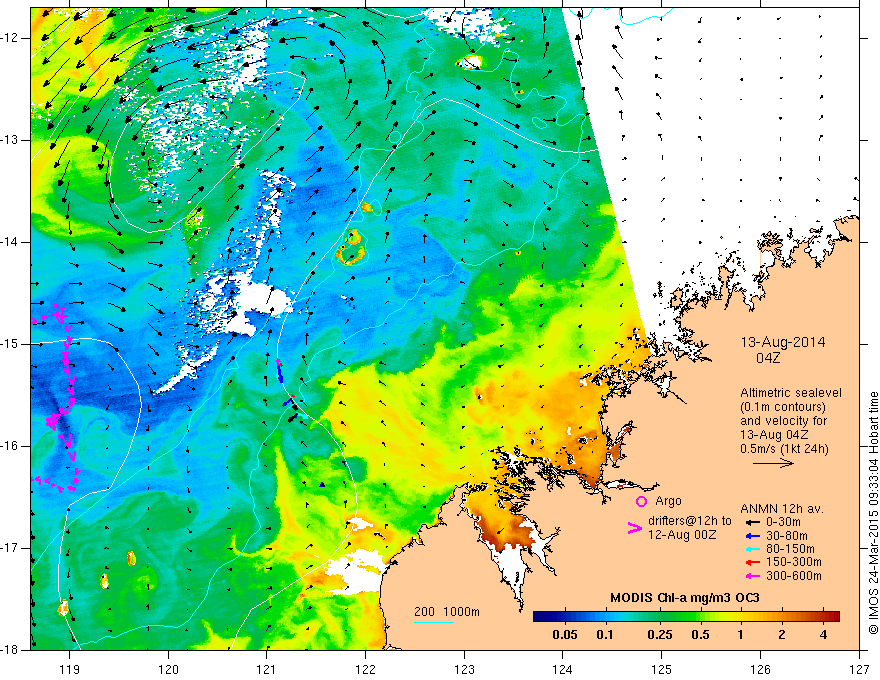This screenshot has width=880, height=680.
Task: Click the 'MODIS Chl-a mg/m3 OC3' title
Action: (685, 598)
